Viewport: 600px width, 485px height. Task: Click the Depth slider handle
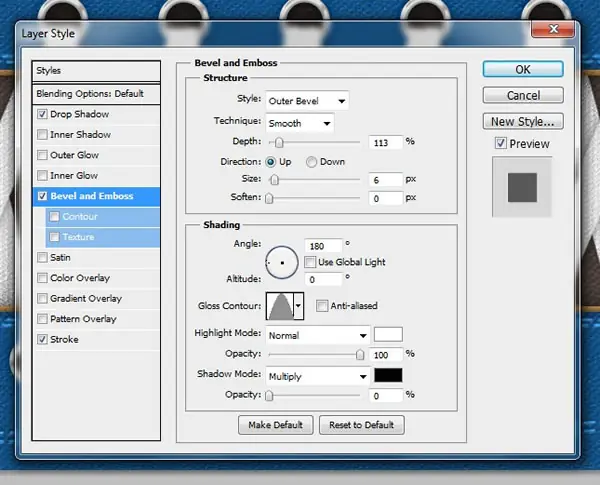pyautogui.click(x=279, y=142)
